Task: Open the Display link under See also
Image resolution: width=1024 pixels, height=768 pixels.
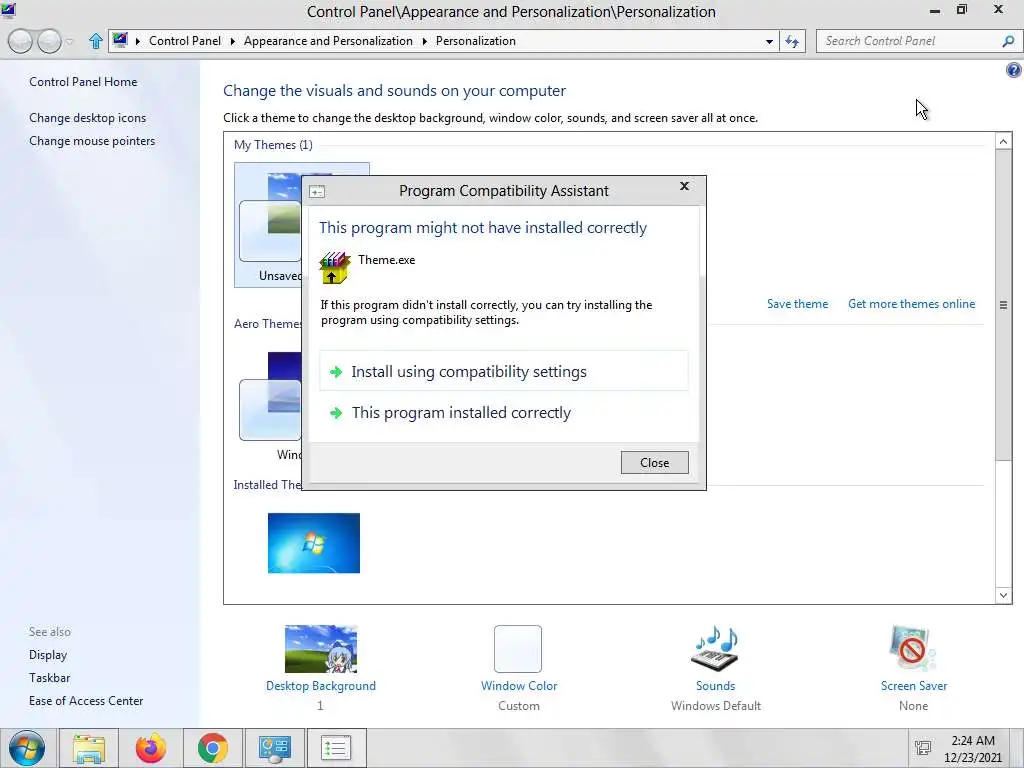Action: coord(48,654)
